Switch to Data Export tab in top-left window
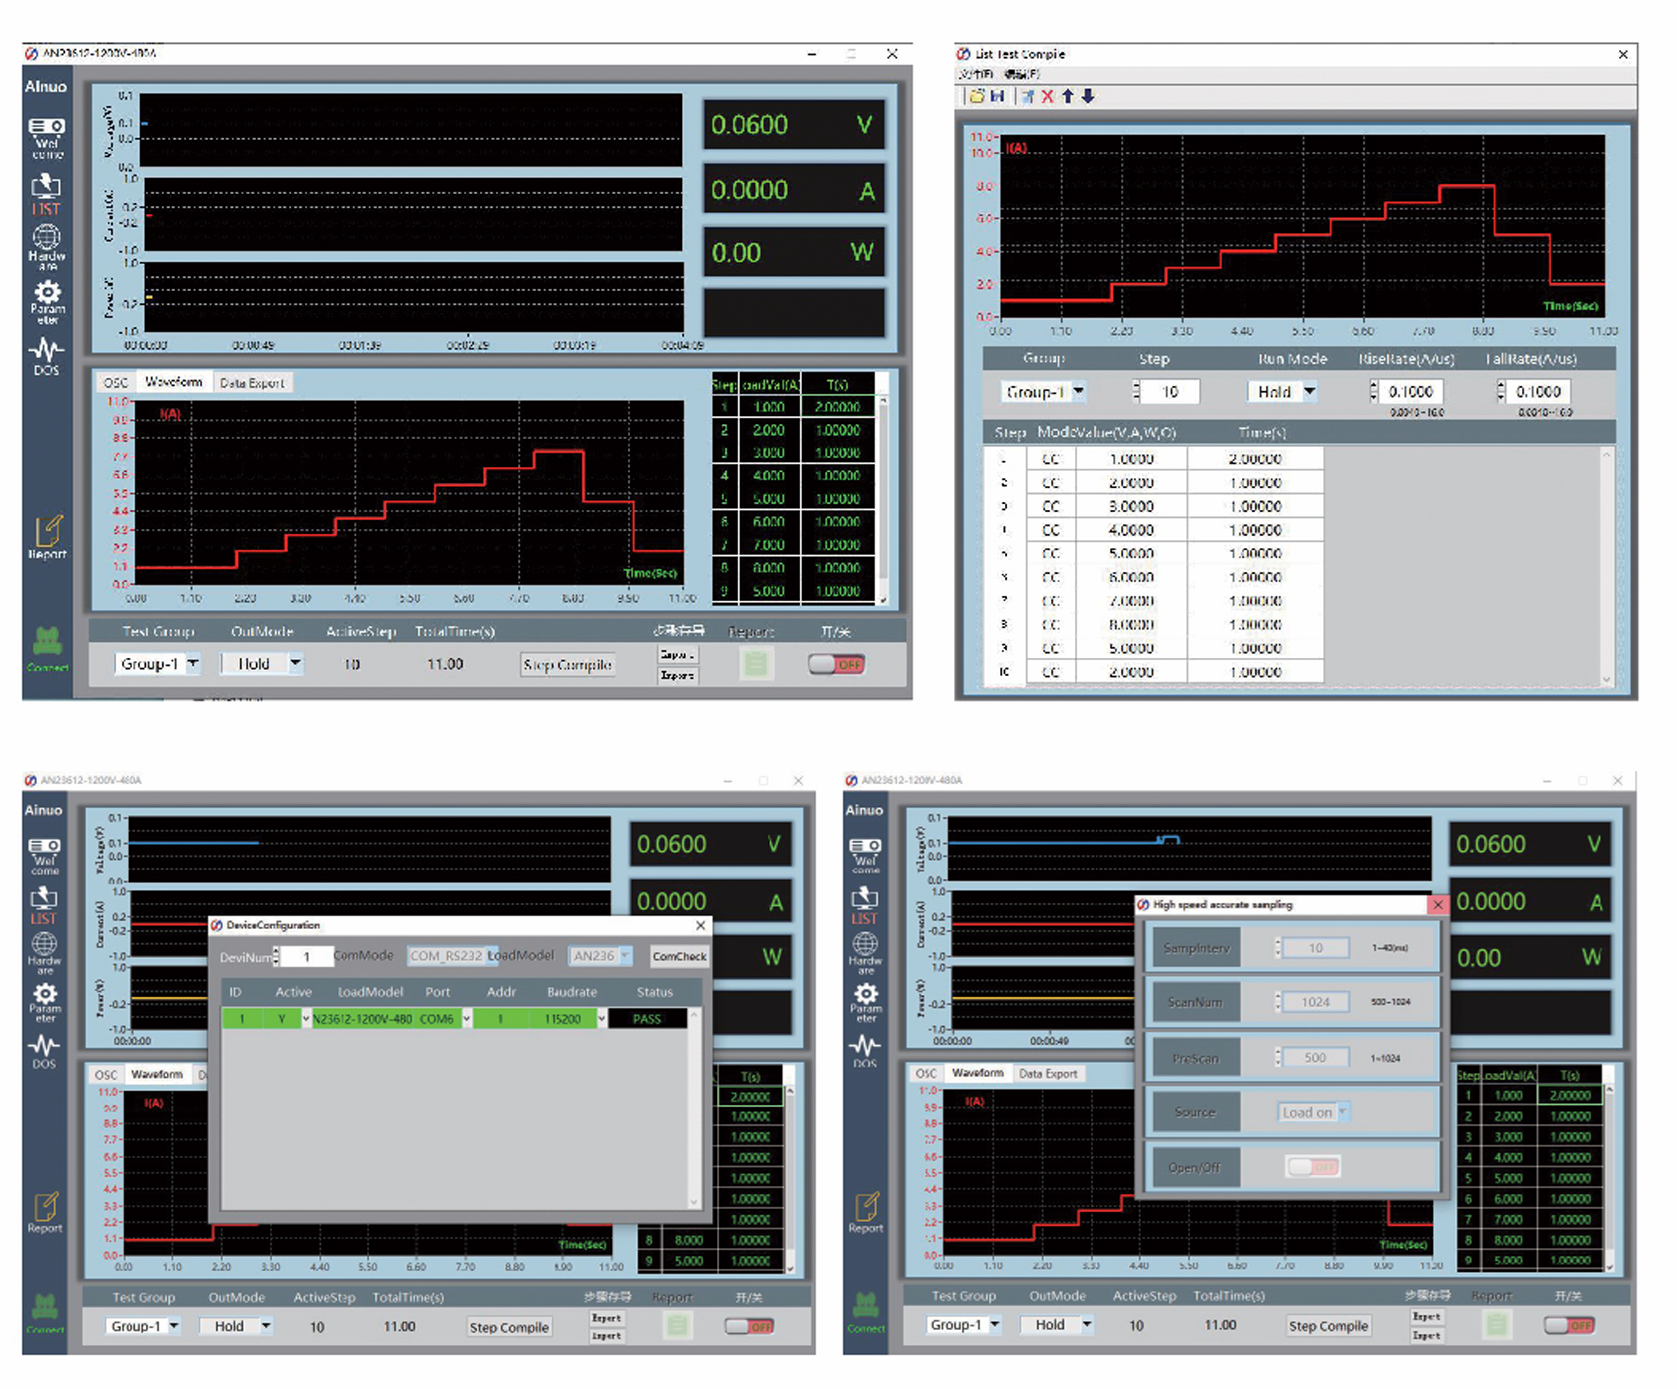 tap(252, 383)
